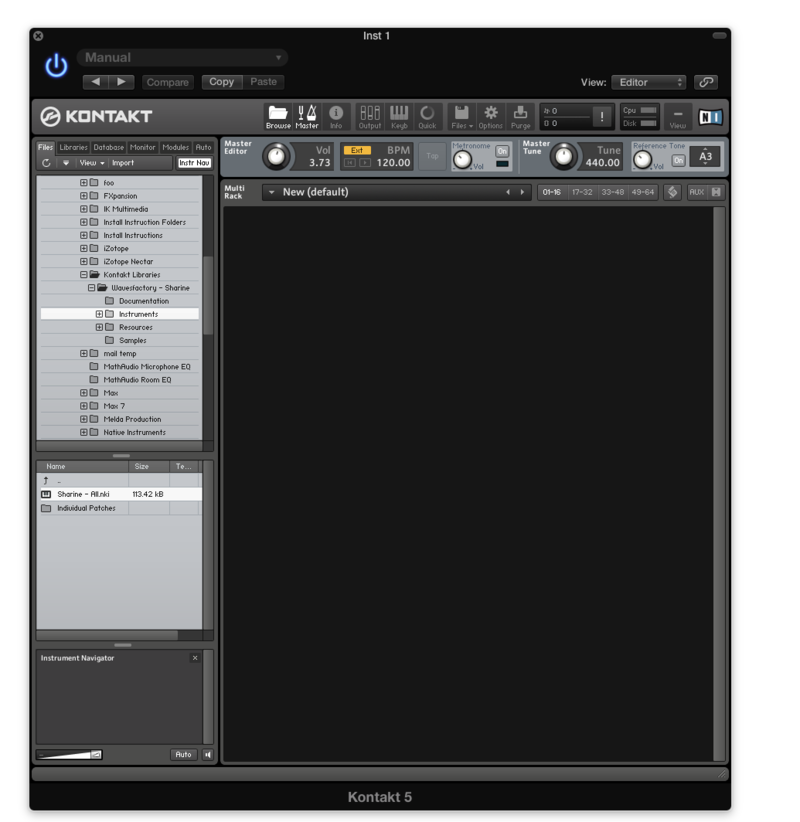Change the A3 reference note stepper
Image resolution: width=800 pixels, height=822 pixels.
(705, 156)
